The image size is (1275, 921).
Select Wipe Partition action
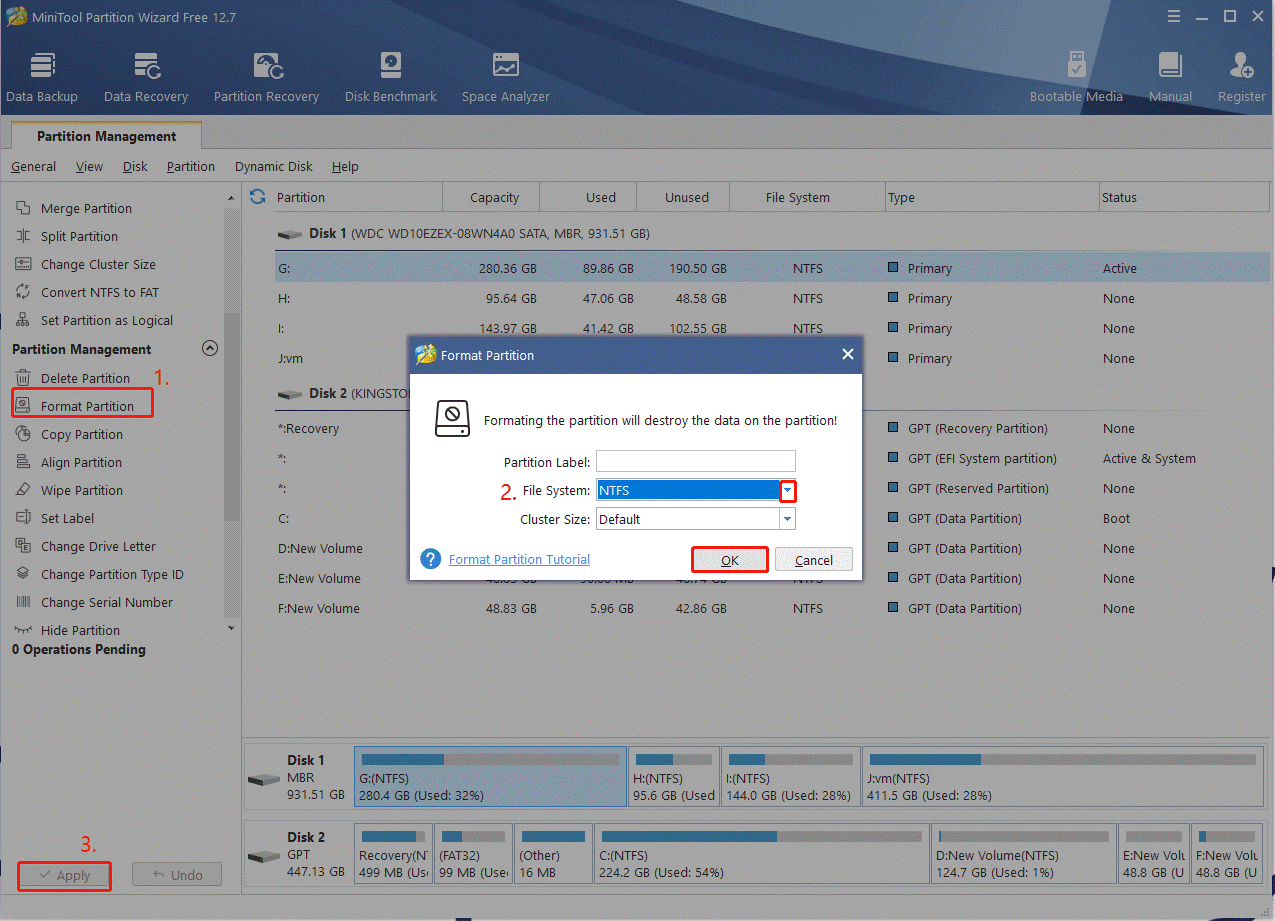point(82,490)
